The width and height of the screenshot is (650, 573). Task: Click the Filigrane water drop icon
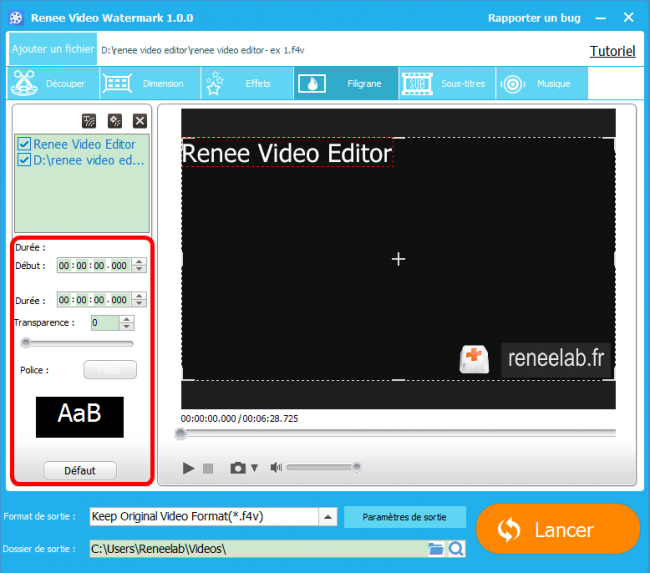click(x=312, y=83)
